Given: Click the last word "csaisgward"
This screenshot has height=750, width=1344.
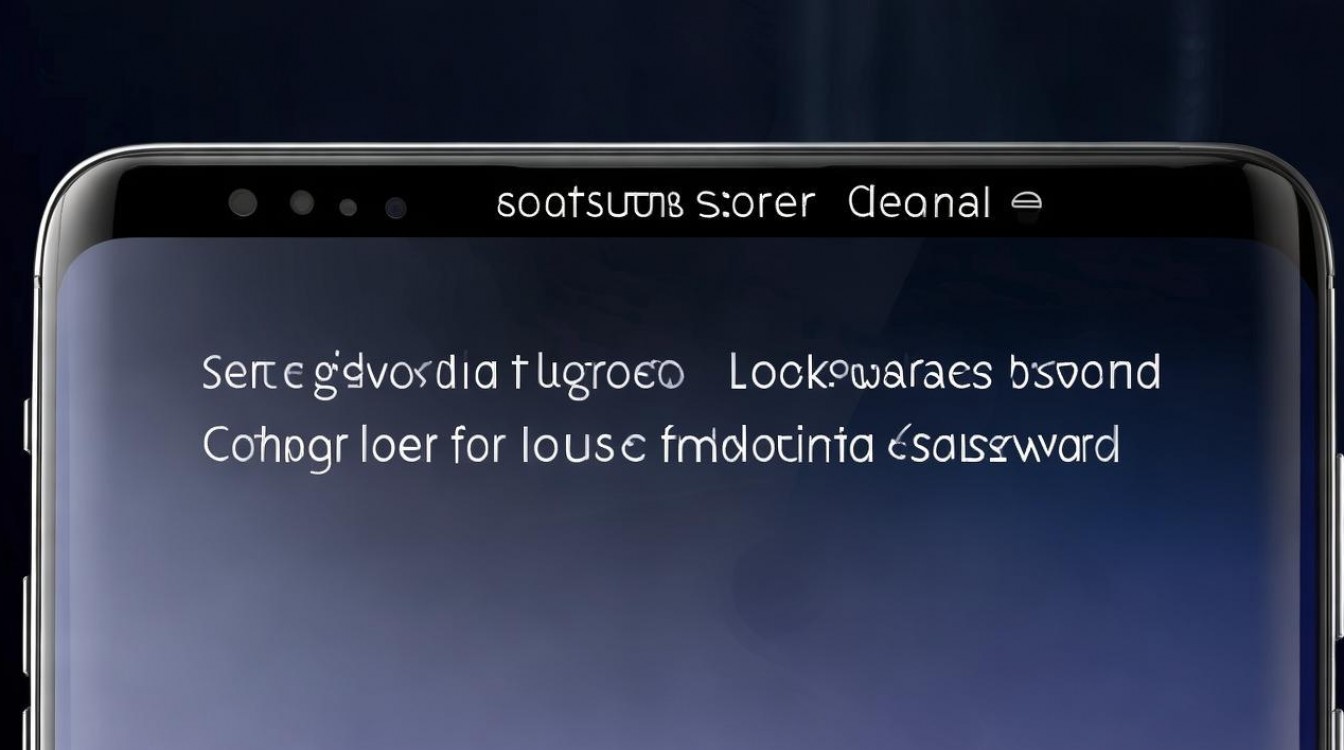Looking at the screenshot, I should (1004, 445).
